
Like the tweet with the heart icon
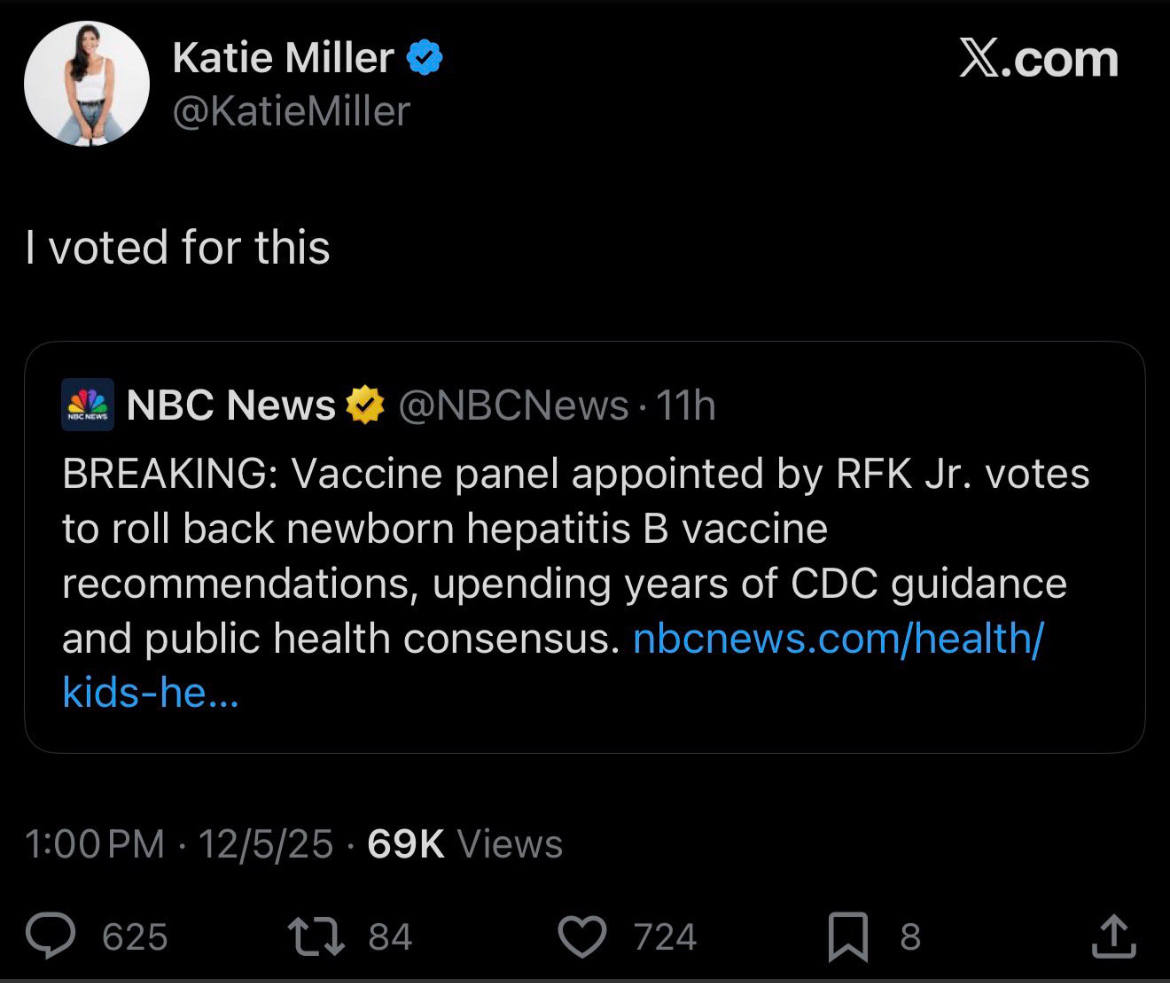tap(584, 937)
